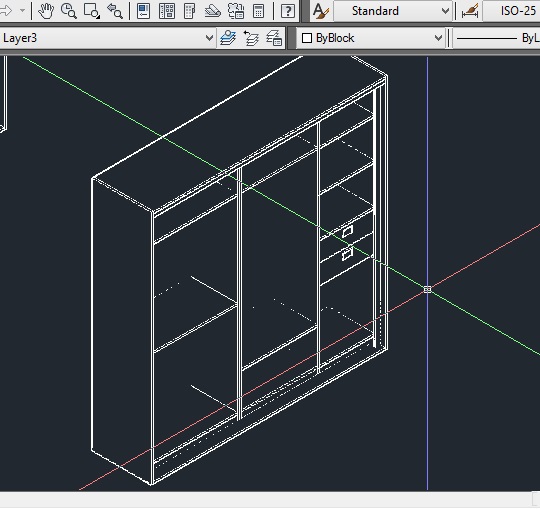This screenshot has height=509, width=540.
Task: Open the Sheet Set Manager
Action: click(212, 11)
